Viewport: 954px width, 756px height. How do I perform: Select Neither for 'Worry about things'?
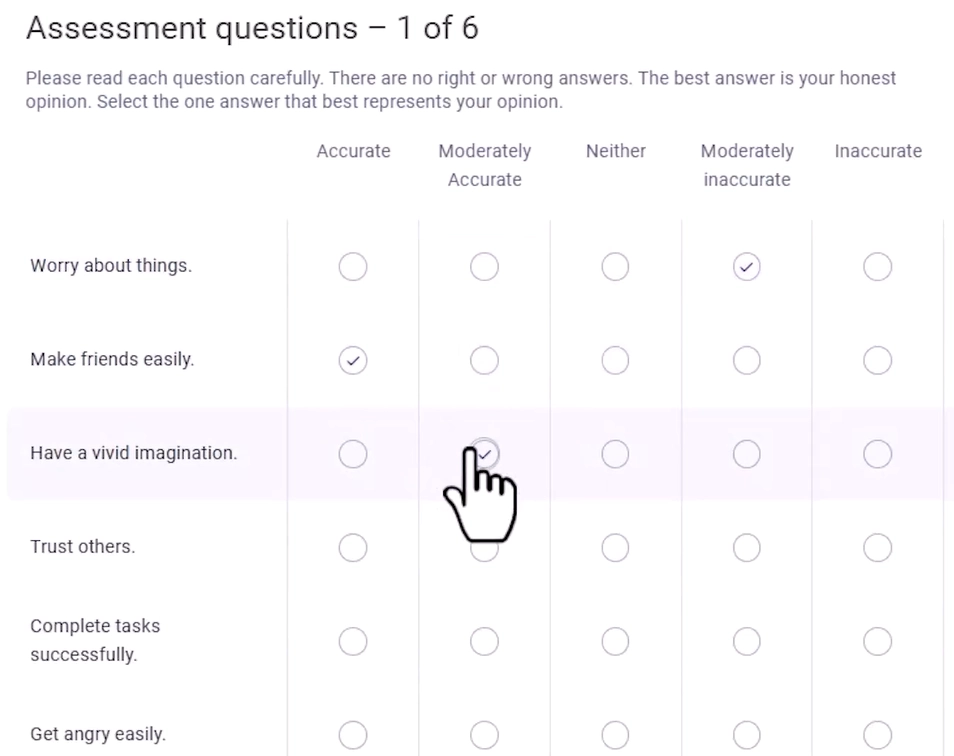pos(615,267)
